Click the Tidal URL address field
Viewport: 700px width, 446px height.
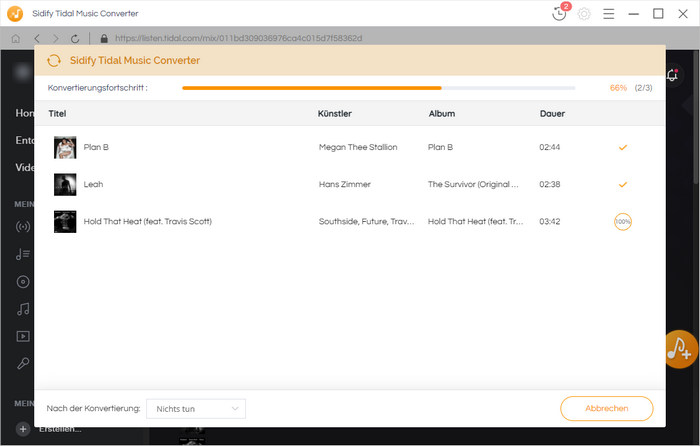click(238, 38)
